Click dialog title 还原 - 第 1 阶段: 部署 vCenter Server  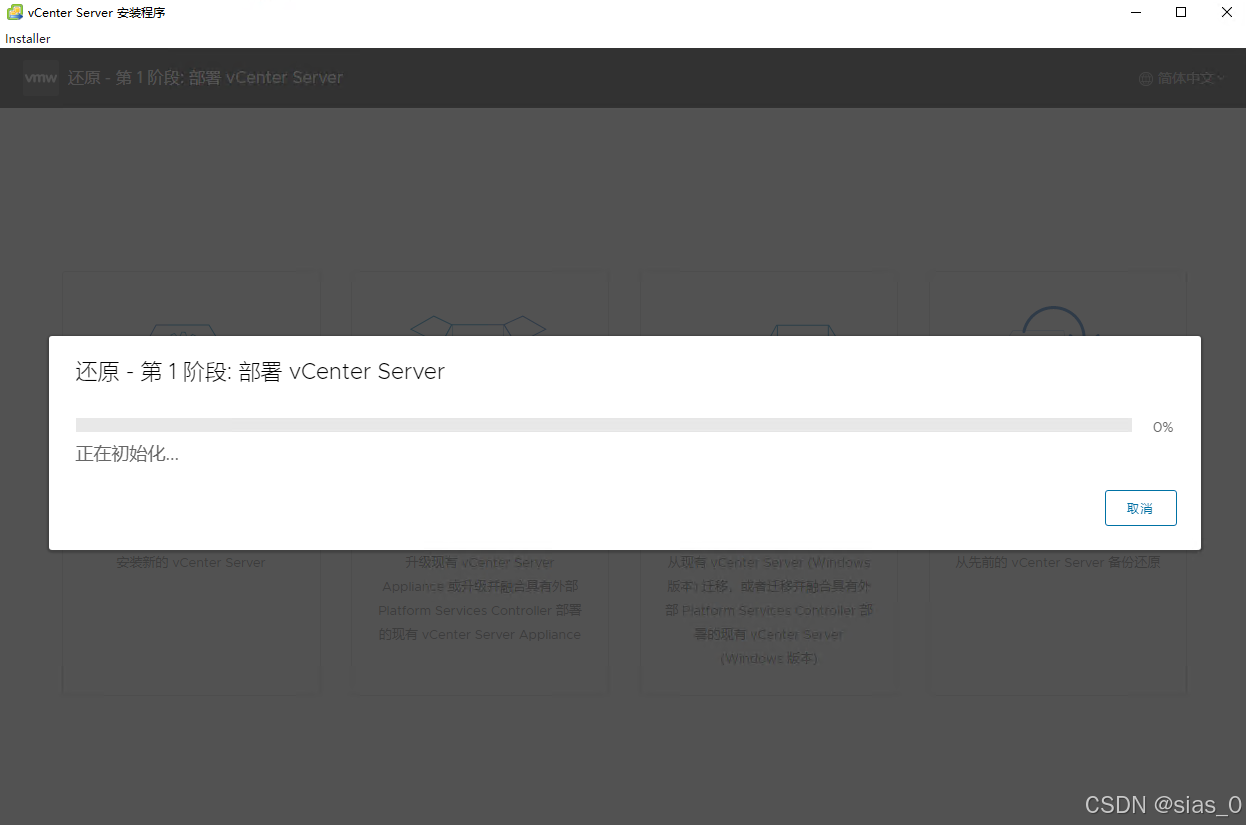[260, 372]
